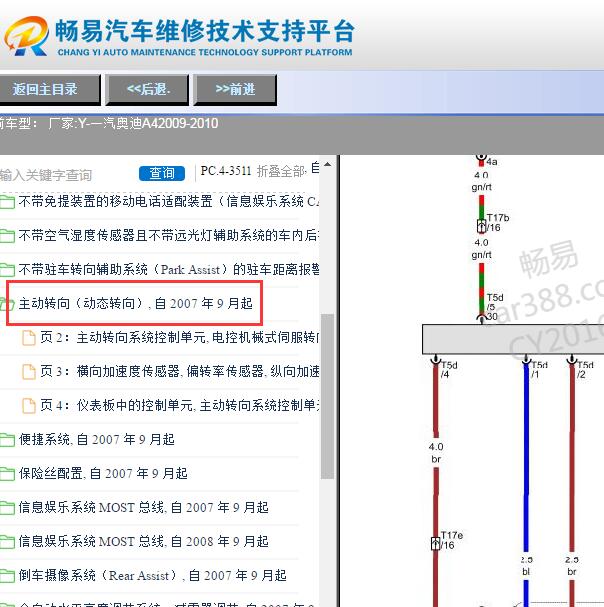Select 主动转向（动态转向）自2007年9月起
The height and width of the screenshot is (607, 604).
pos(136,303)
